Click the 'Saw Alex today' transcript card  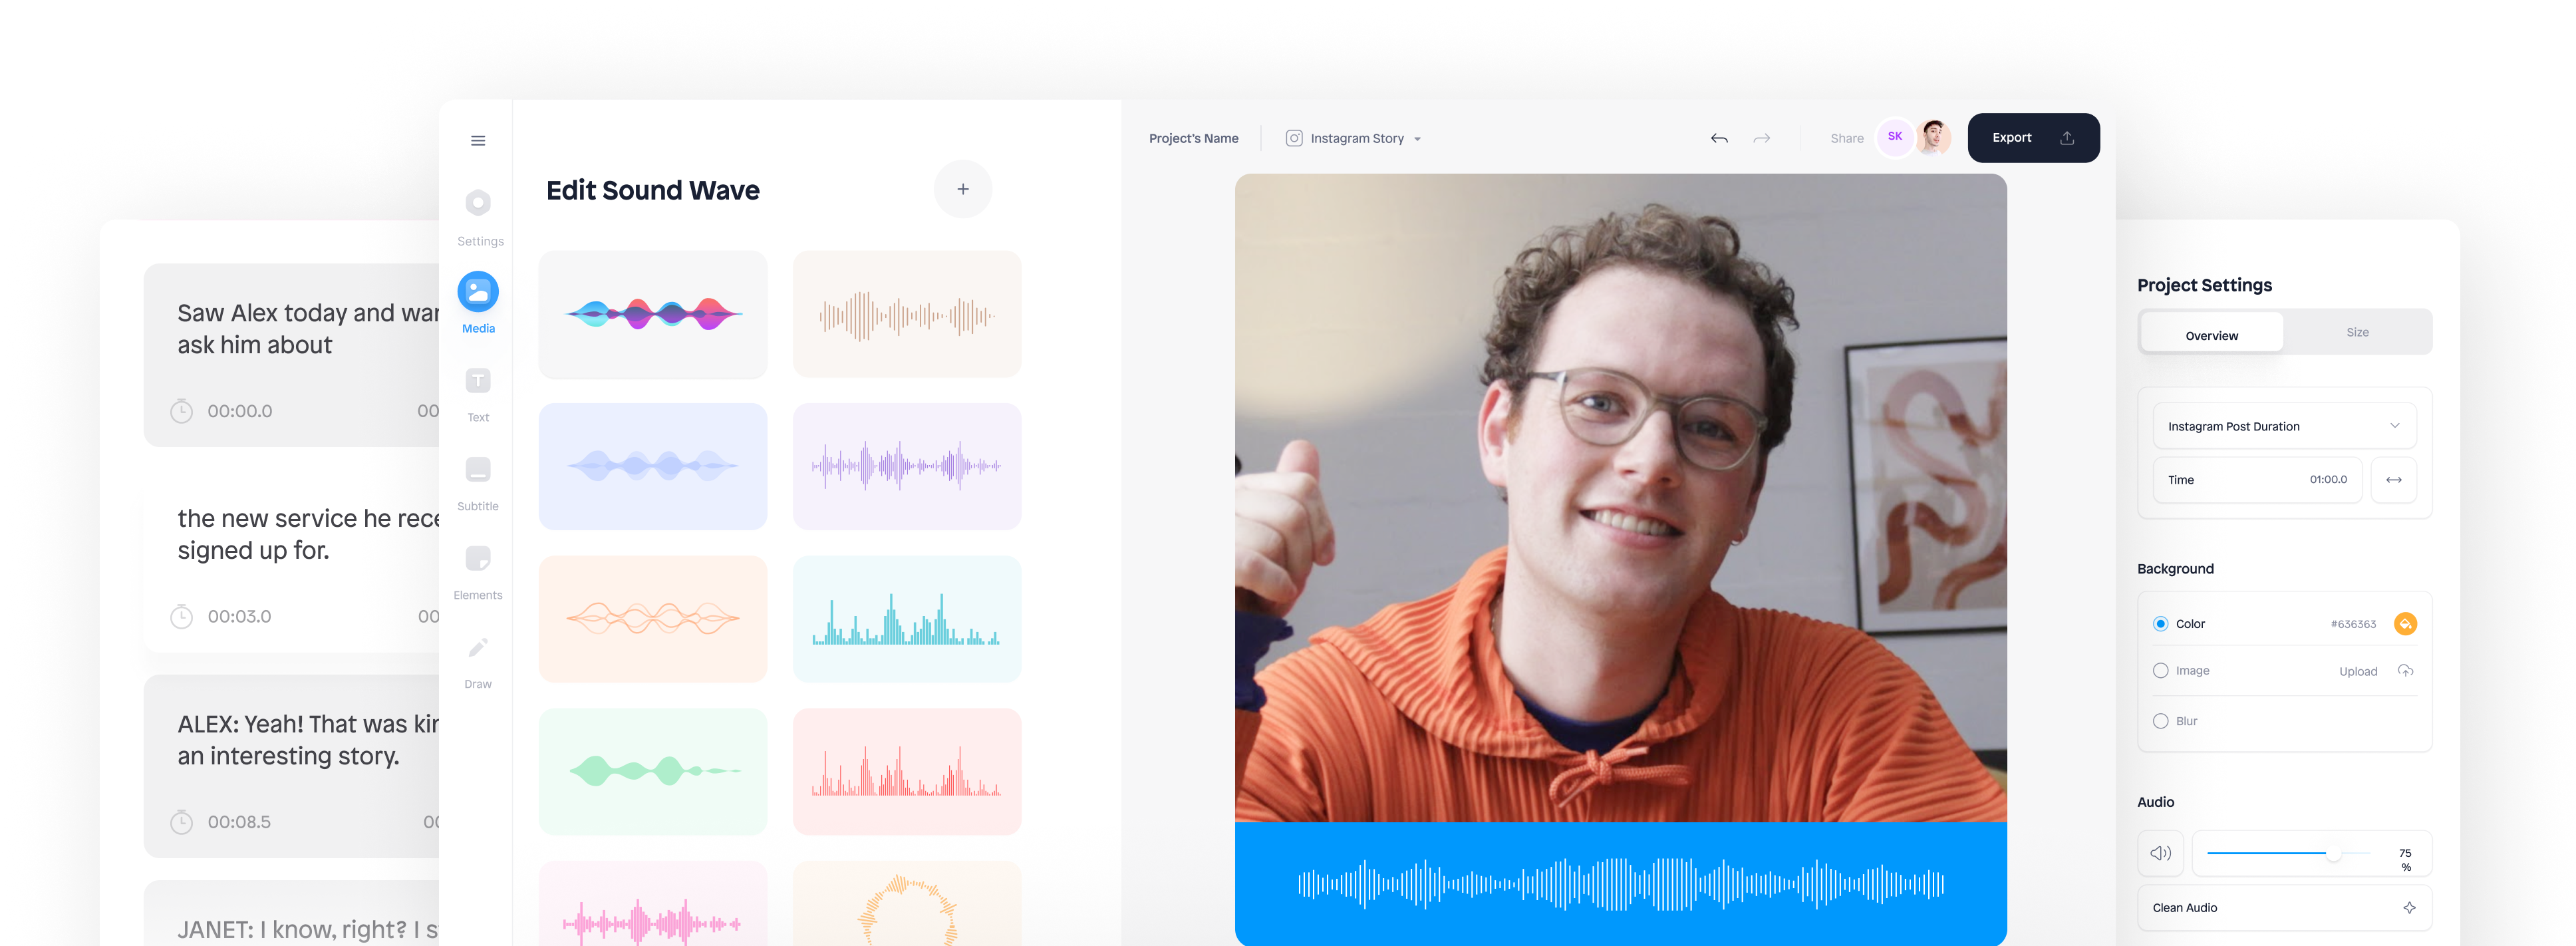point(291,355)
